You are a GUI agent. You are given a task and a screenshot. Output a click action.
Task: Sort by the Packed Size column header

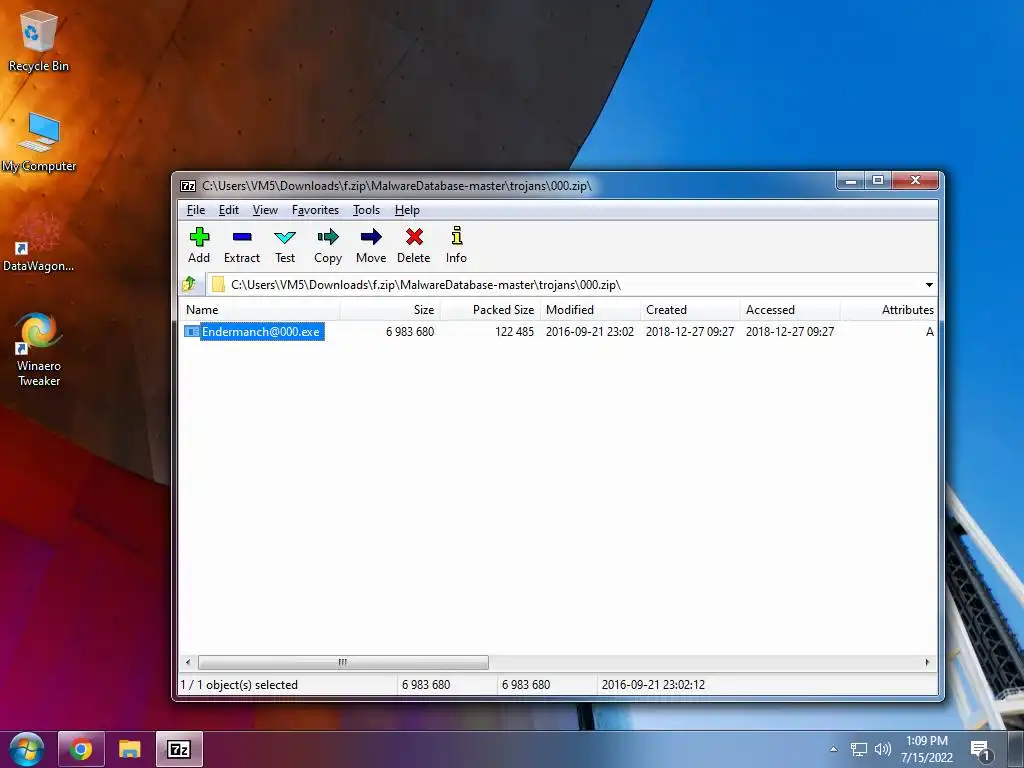point(490,310)
